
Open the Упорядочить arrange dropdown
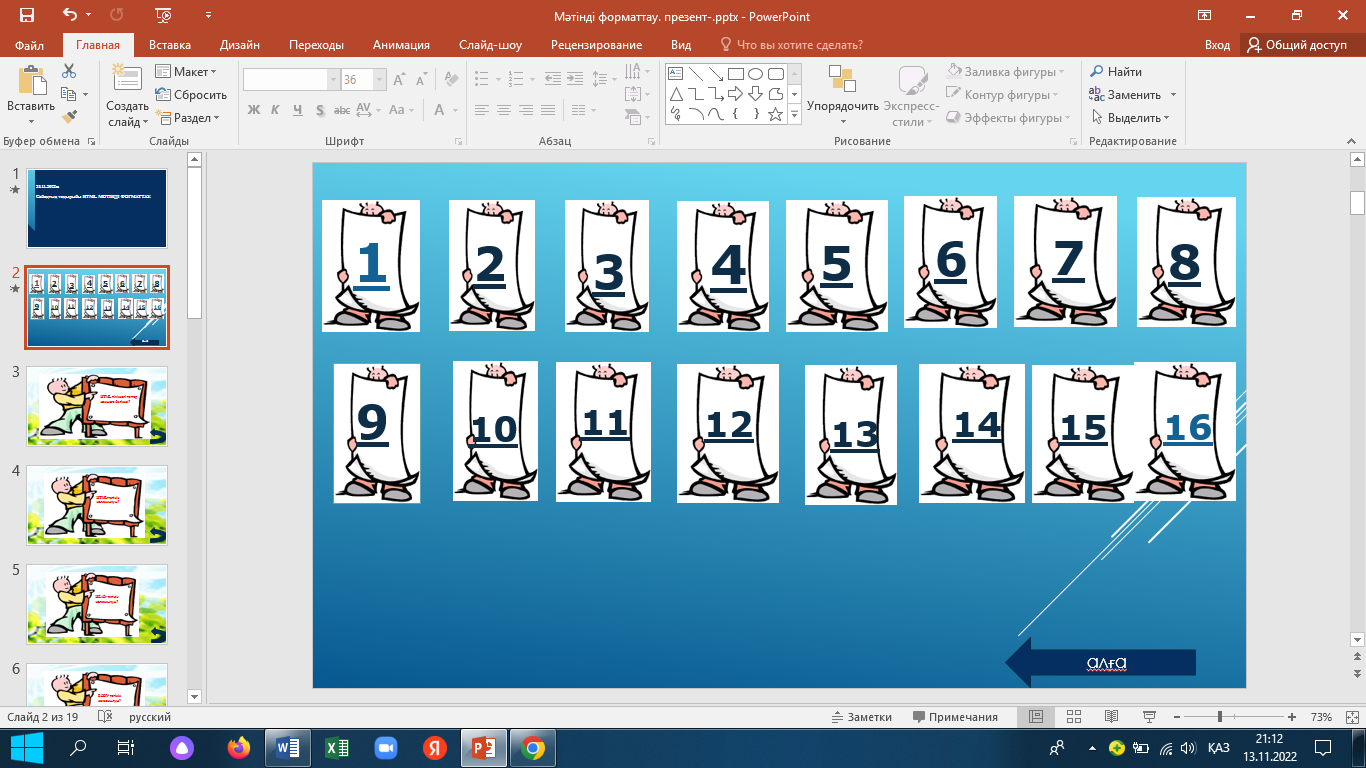click(842, 106)
